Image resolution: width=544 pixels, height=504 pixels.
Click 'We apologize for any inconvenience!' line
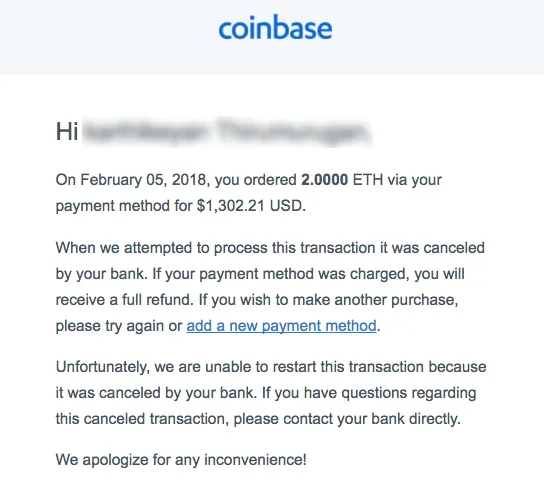[x=181, y=460]
